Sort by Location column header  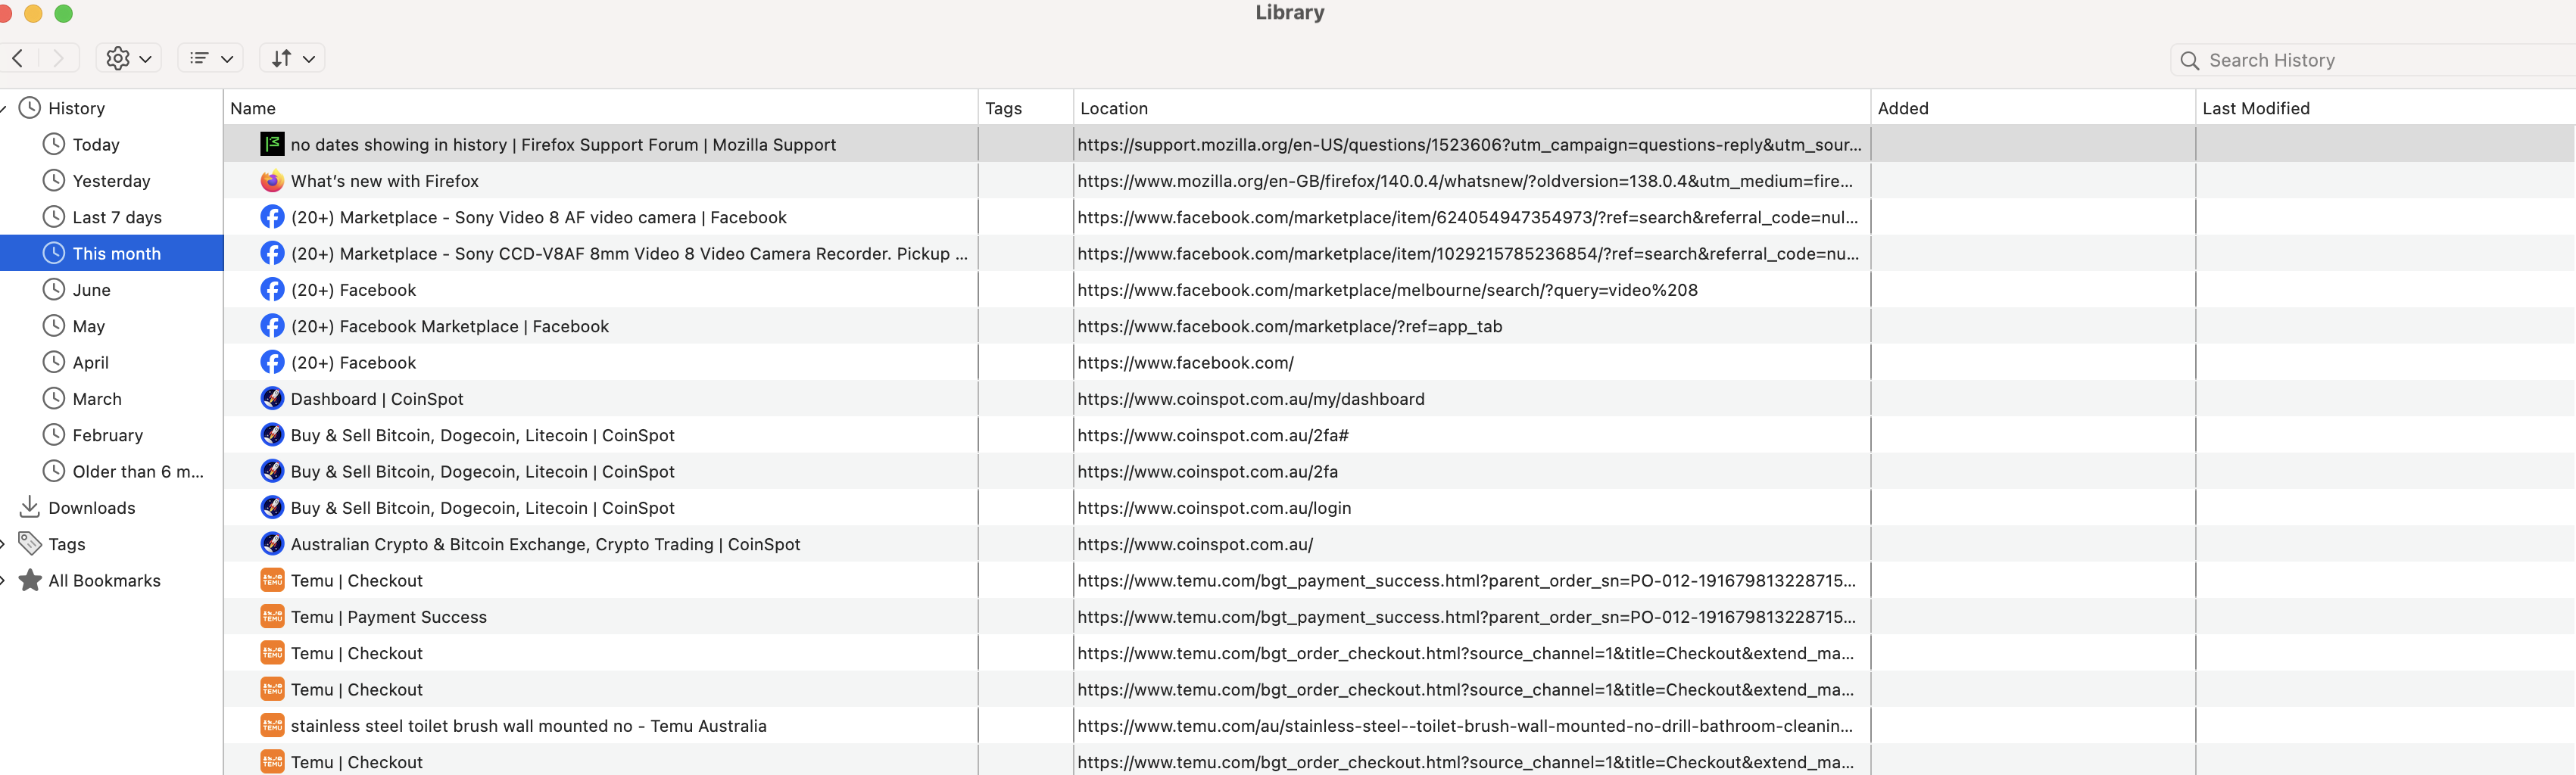1471,108
